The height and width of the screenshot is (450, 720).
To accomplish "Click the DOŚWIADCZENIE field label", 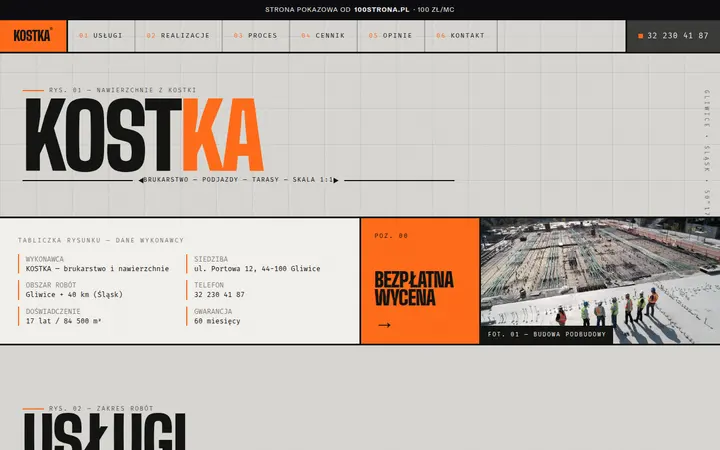I will 53,311.
